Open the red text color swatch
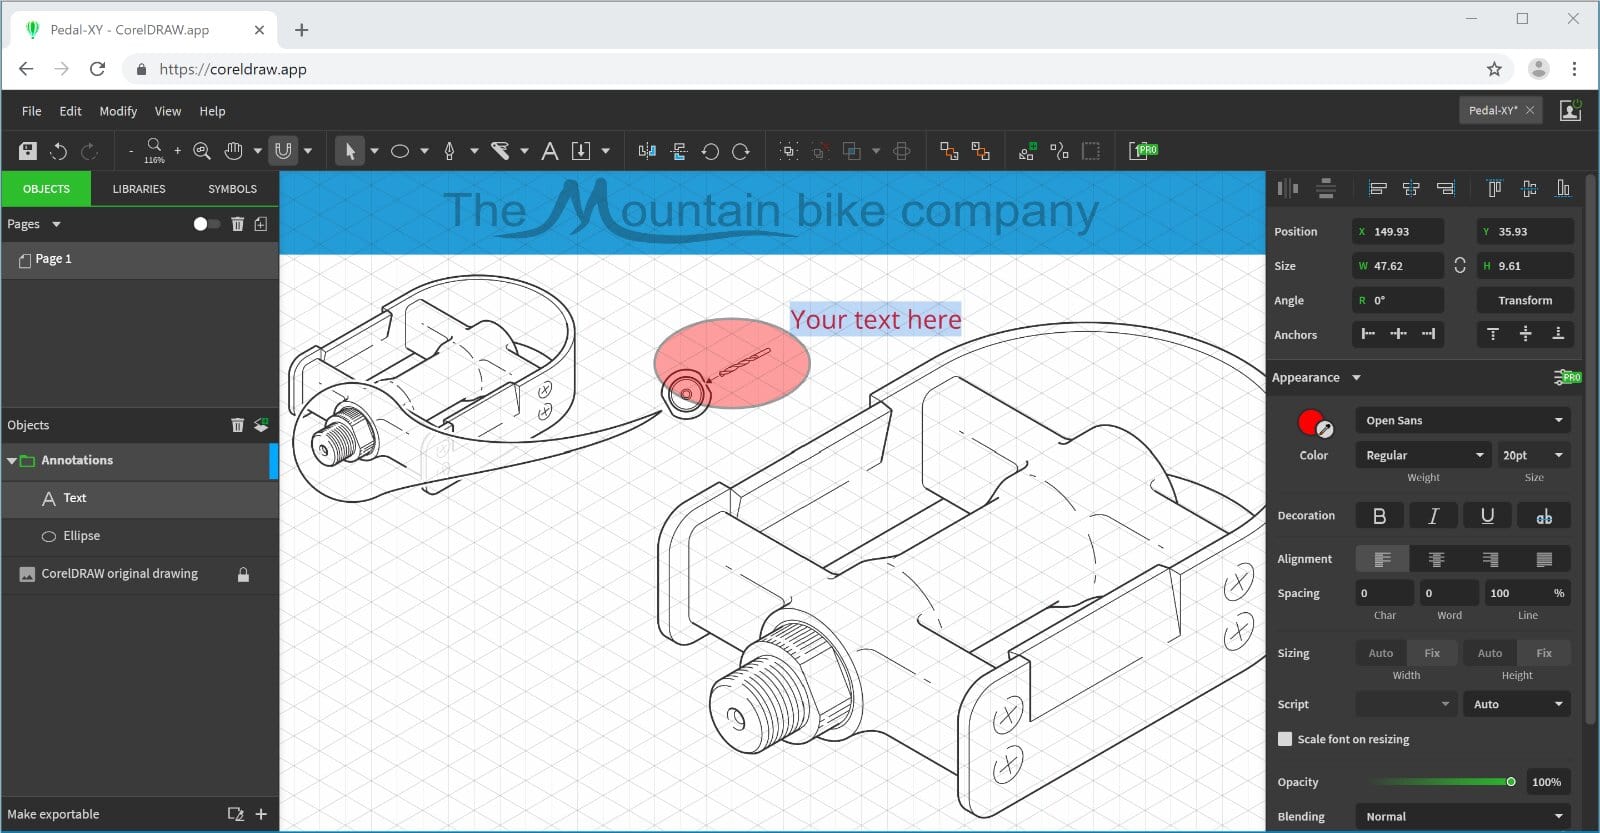 (1312, 424)
